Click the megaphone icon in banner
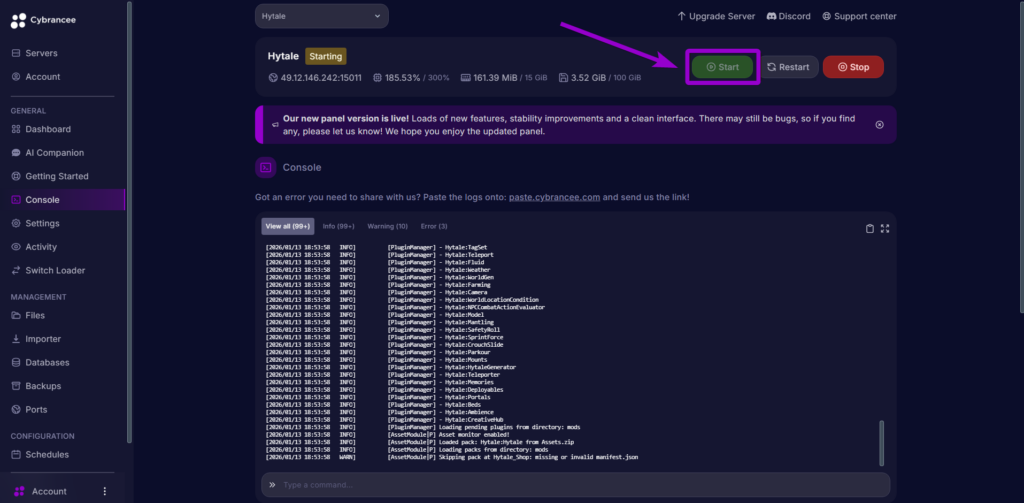 275,124
